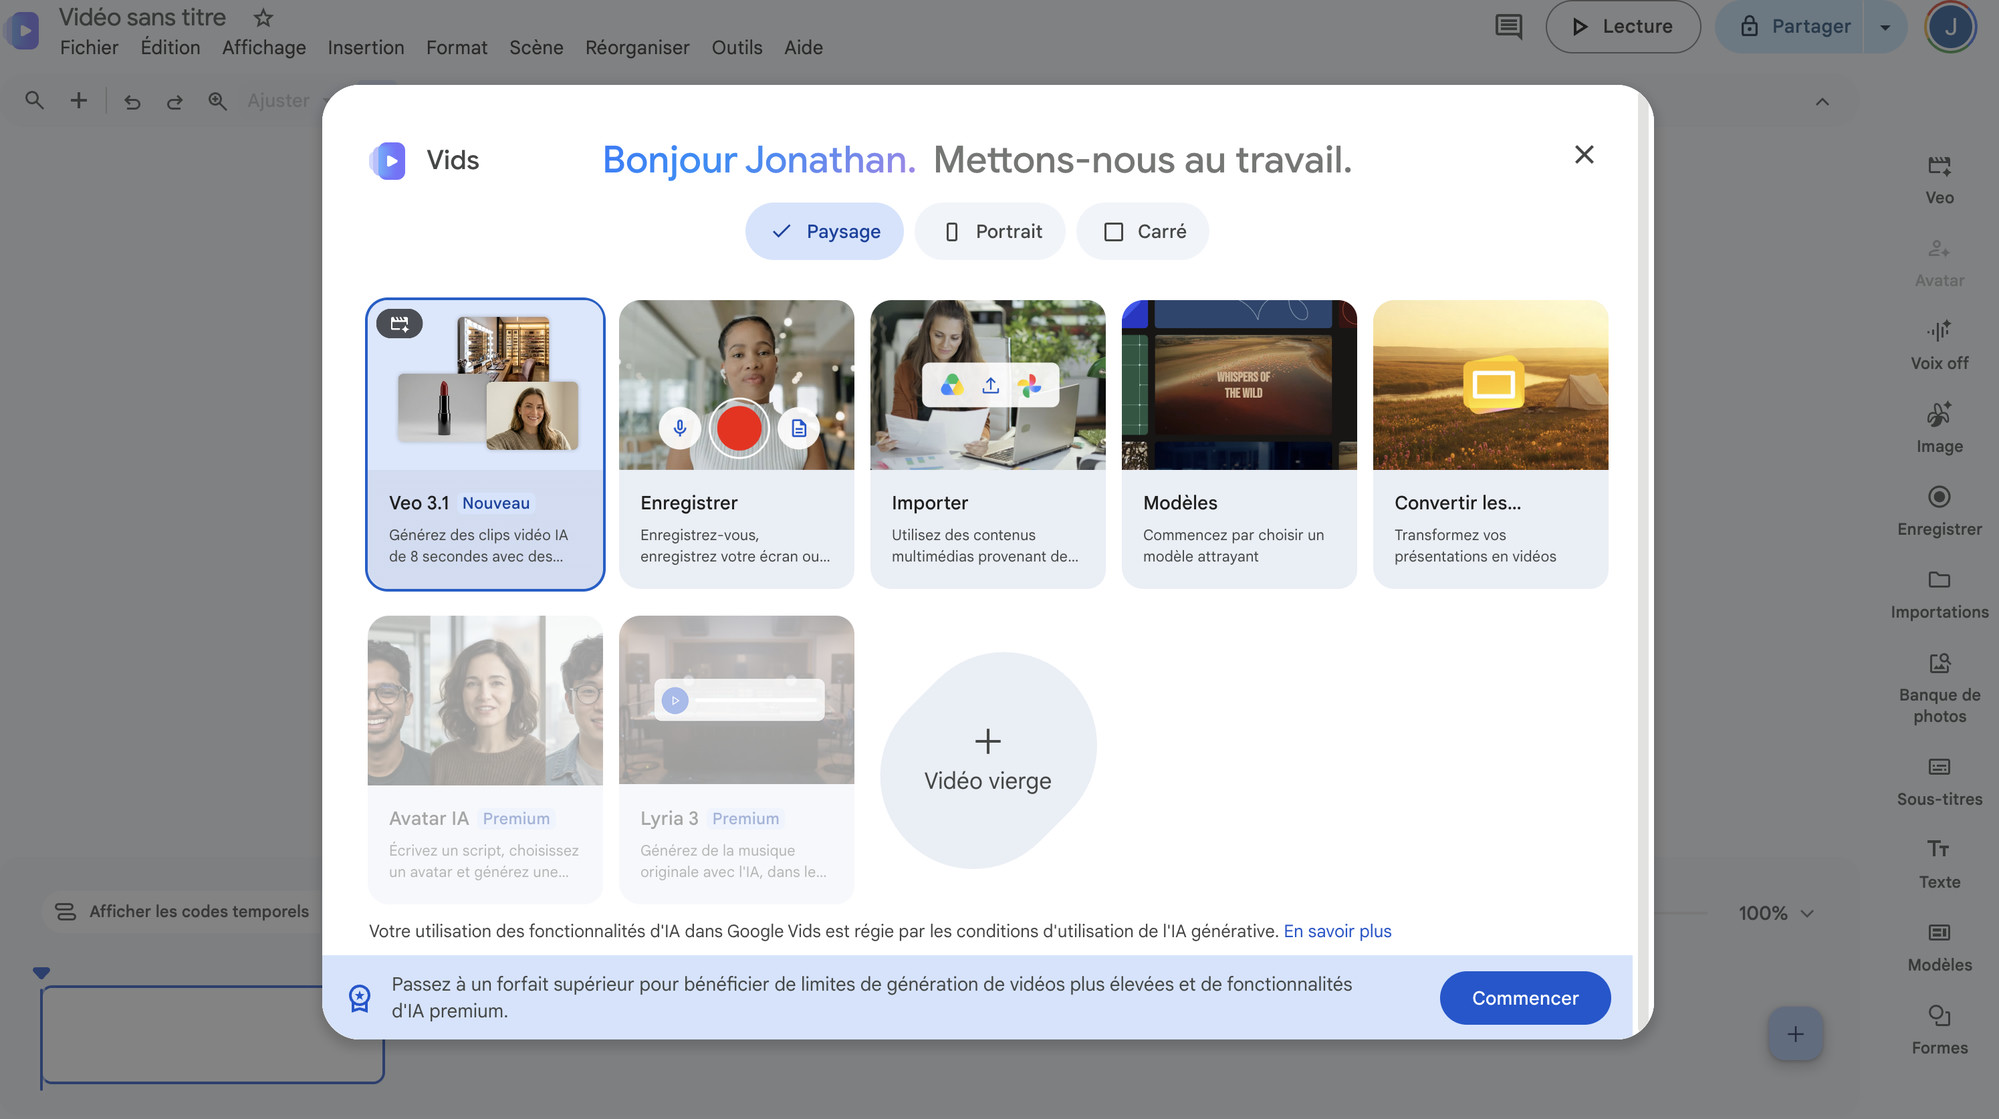Screen dimensions: 1999x1119
Task: Star the video with the star icon
Action: pyautogui.click(x=263, y=17)
